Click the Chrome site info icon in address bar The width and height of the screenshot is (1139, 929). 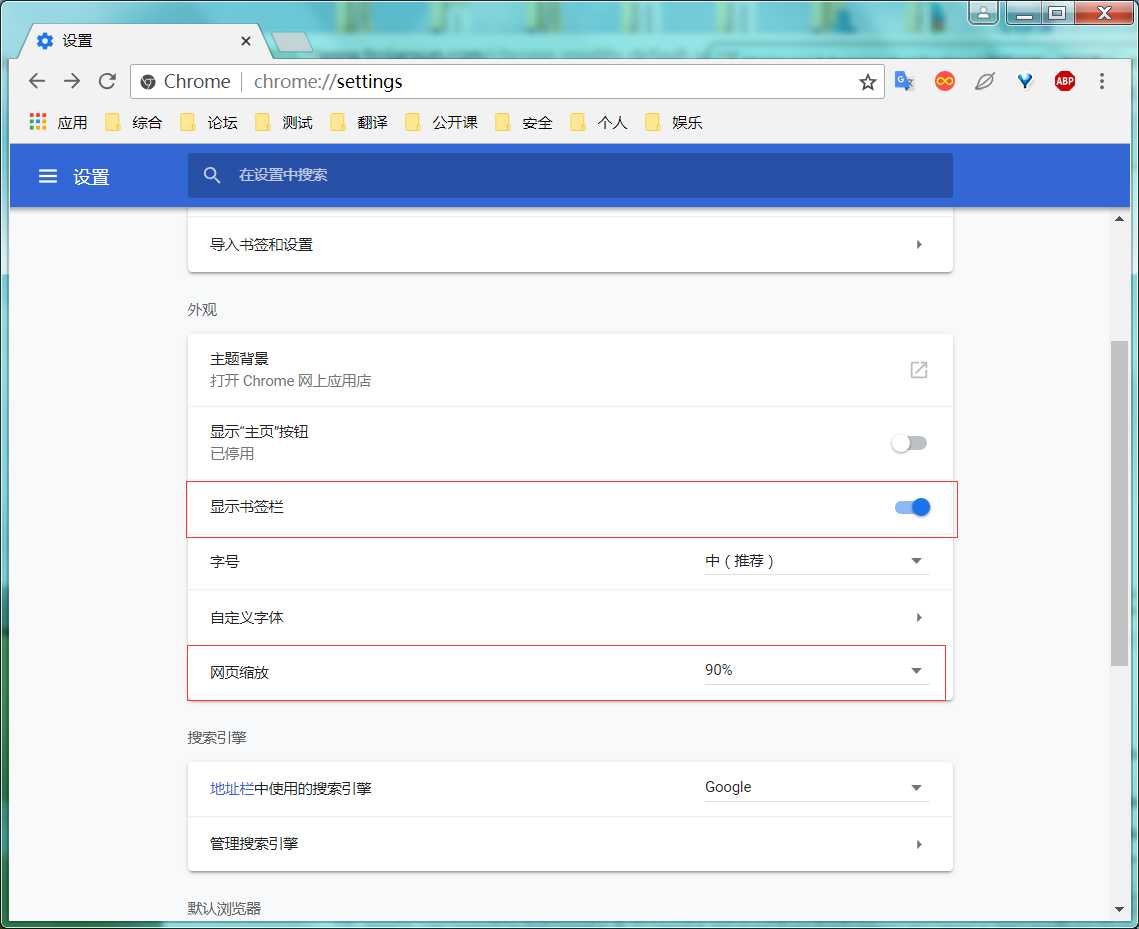point(148,82)
